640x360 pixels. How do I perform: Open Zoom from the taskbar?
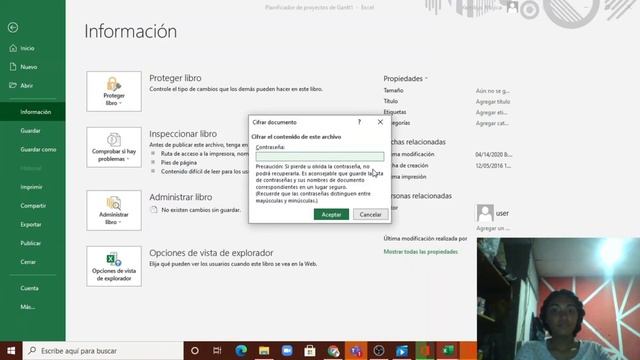point(287,351)
